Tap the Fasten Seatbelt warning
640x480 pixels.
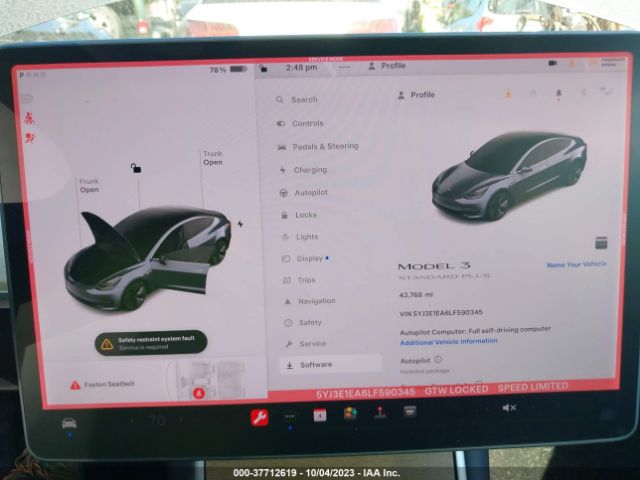click(102, 384)
